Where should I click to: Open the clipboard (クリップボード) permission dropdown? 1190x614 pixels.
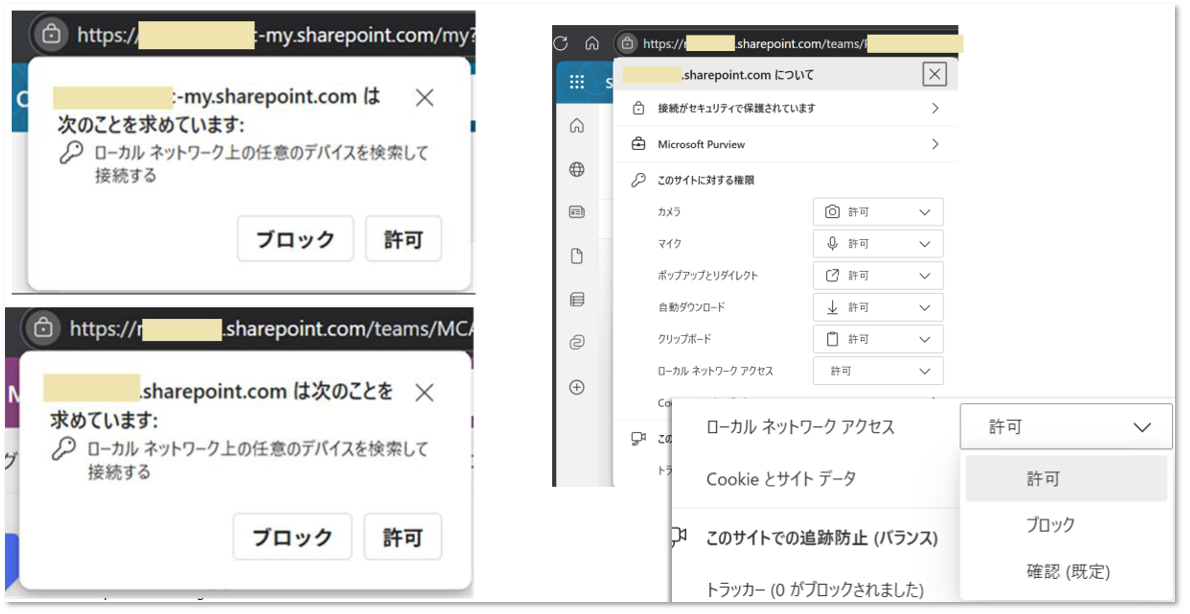coord(878,339)
